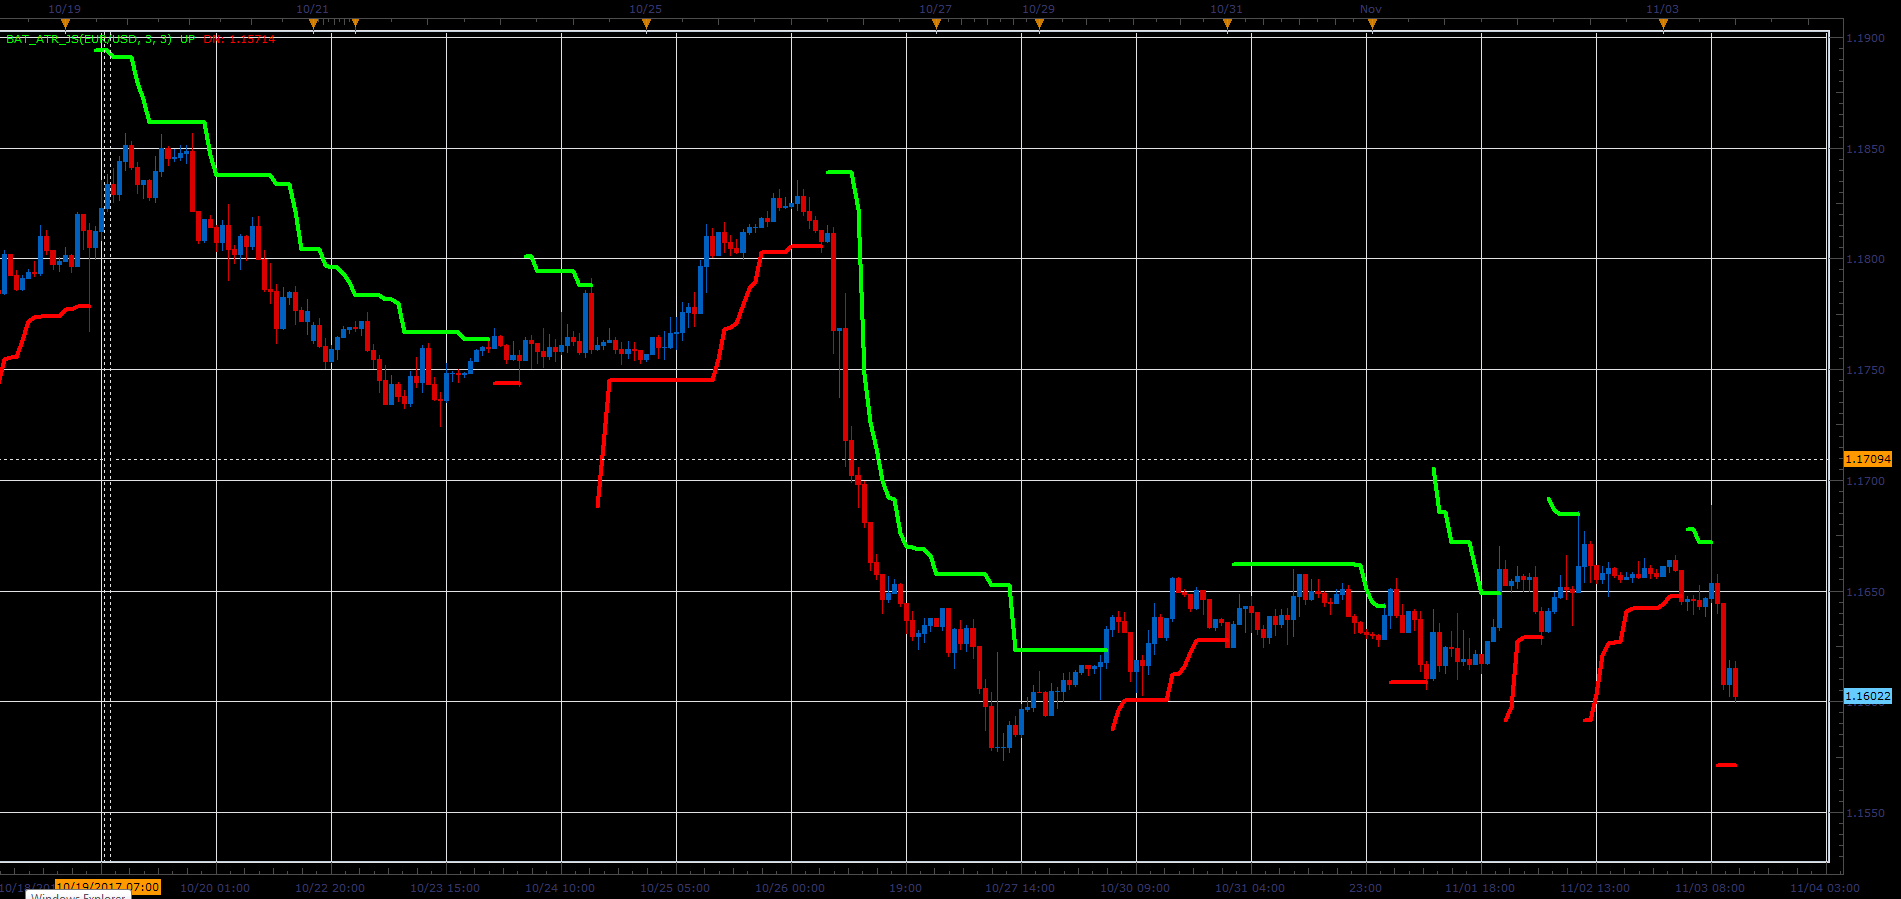Viewport: 1901px width, 899px height.
Task: Click the orange day marker under Nov
Action: 1372,23
